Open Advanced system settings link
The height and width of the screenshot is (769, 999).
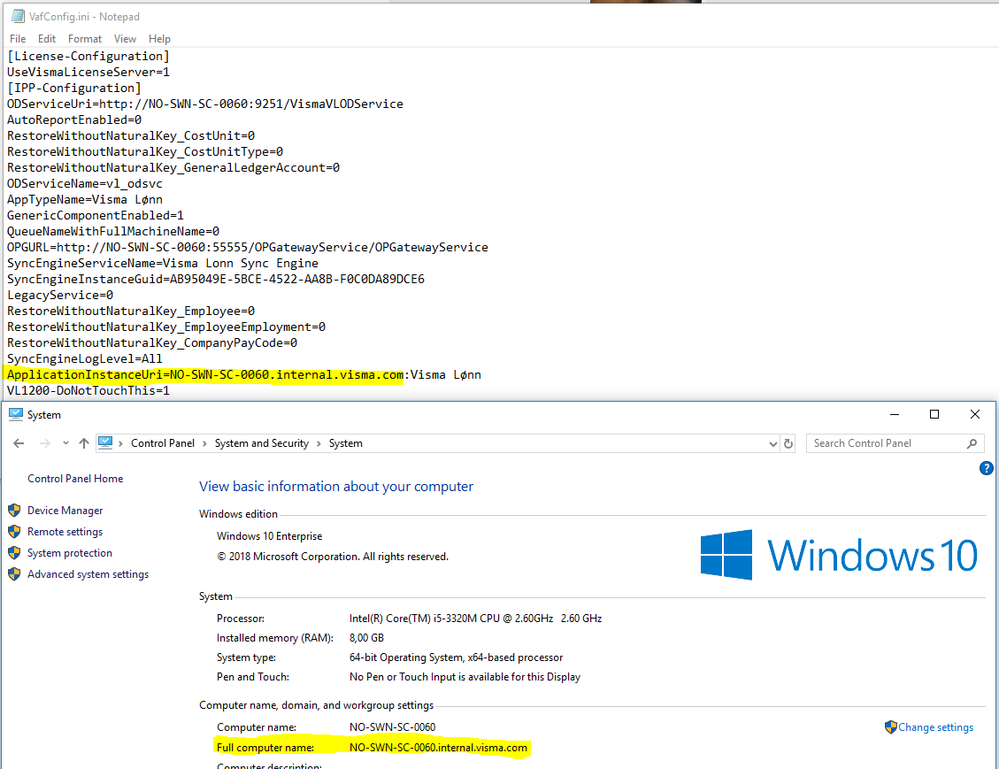88,574
